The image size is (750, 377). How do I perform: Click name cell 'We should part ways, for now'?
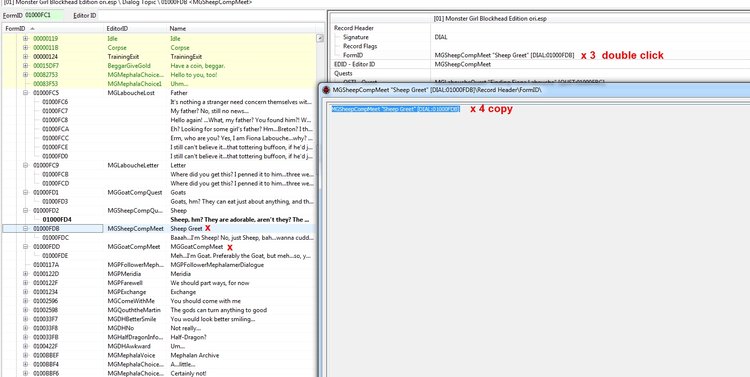pyautogui.click(x=209, y=283)
